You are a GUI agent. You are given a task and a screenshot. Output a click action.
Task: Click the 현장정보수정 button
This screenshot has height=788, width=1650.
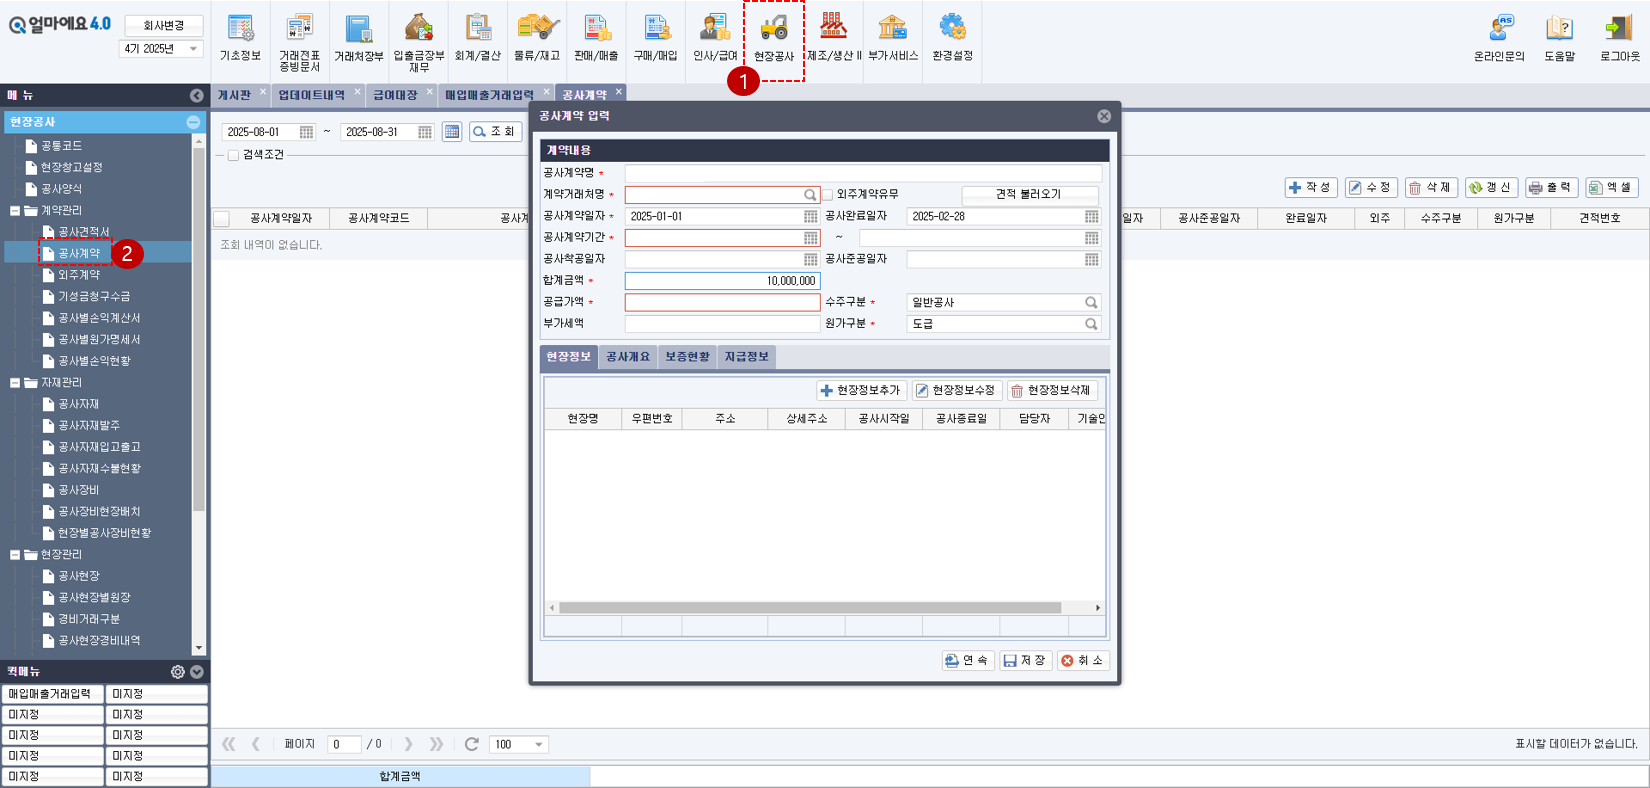coord(956,390)
